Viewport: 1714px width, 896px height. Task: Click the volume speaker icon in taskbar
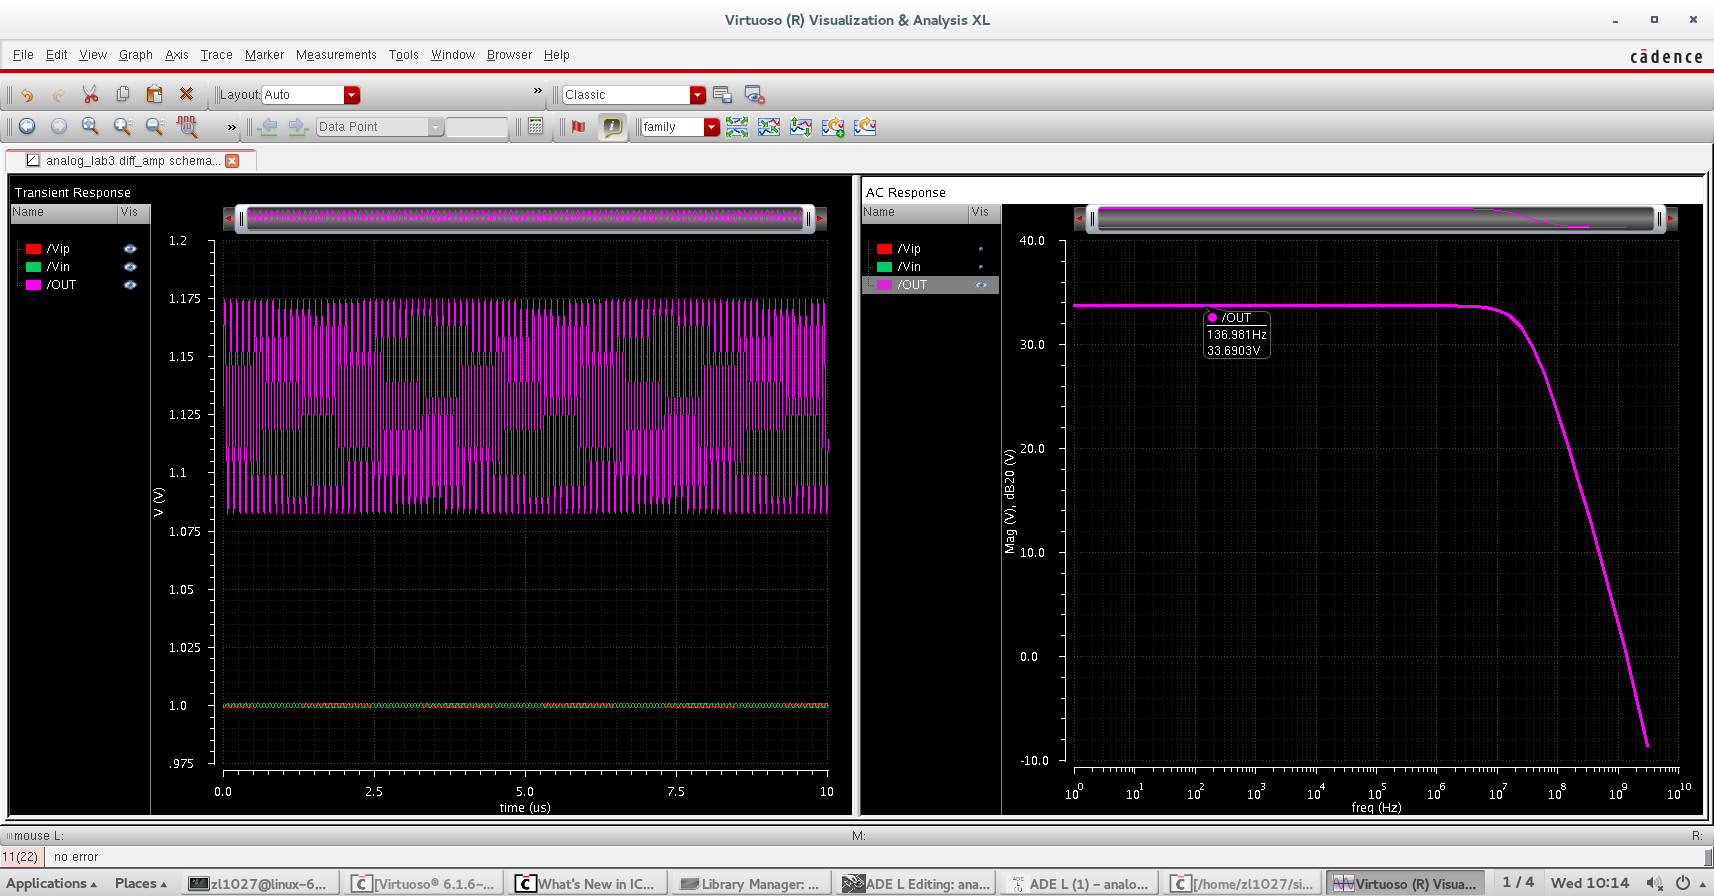(1654, 883)
